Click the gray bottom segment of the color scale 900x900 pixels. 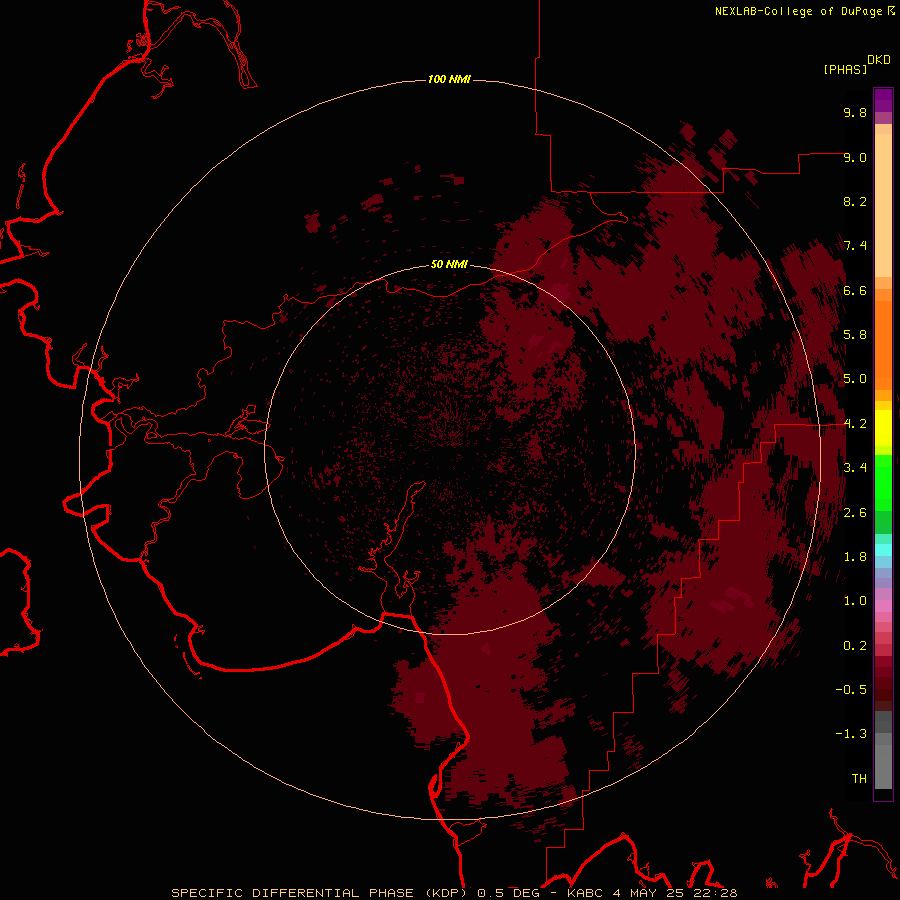(883, 761)
